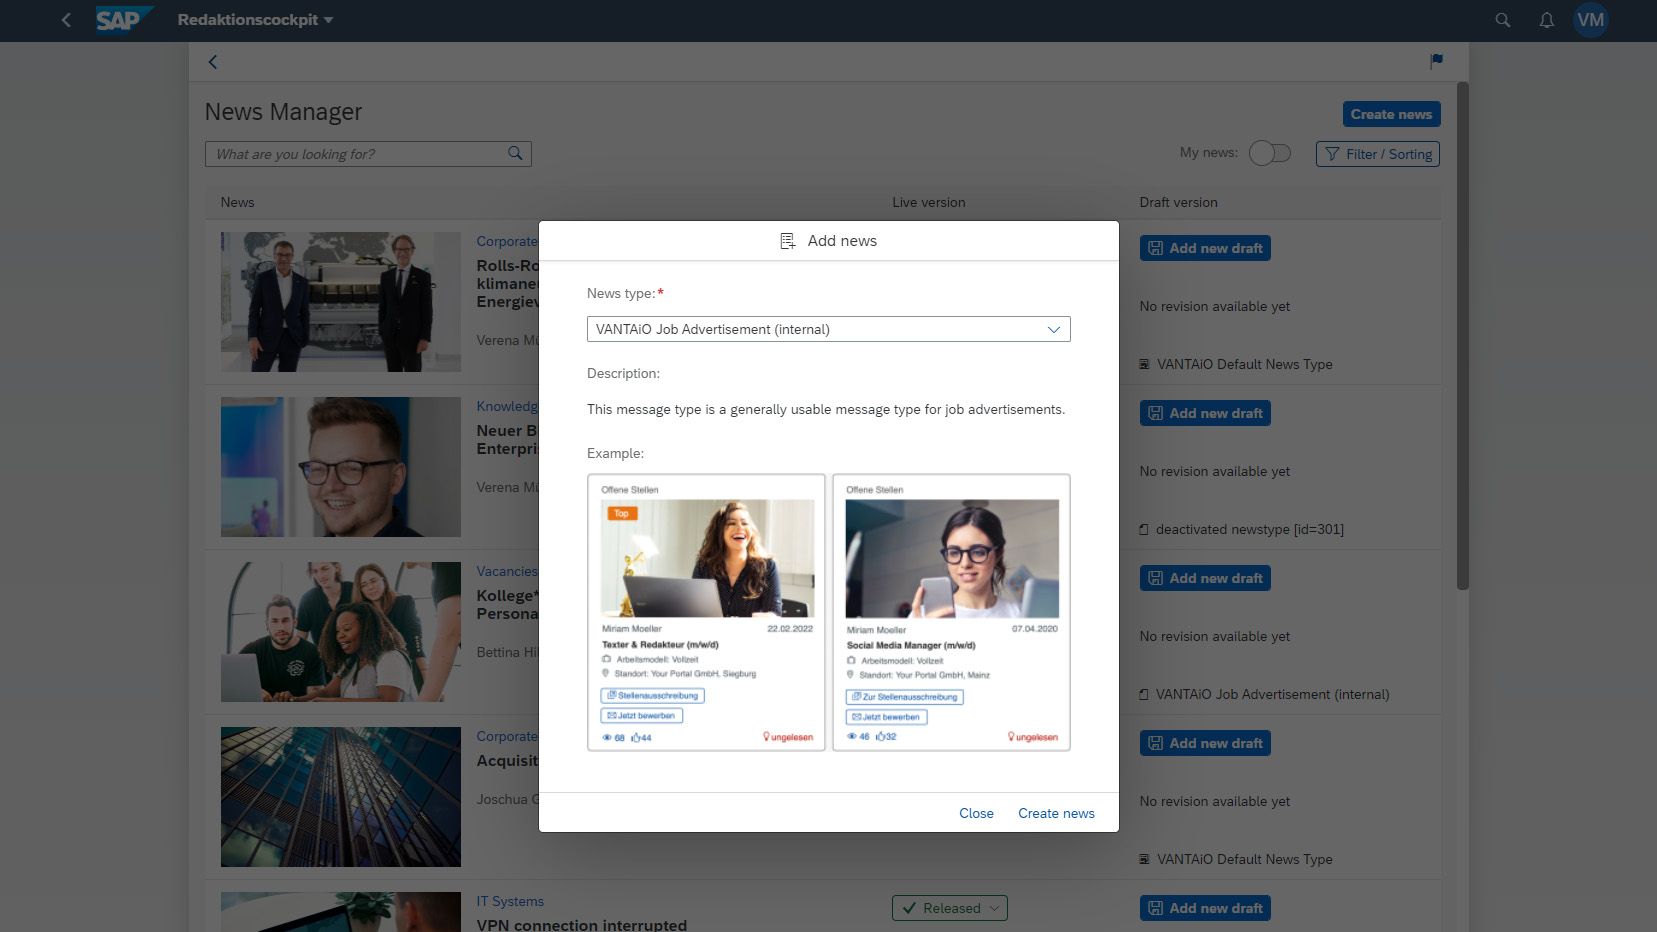The width and height of the screenshot is (1657, 932).
Task: Open the notifications bell icon
Action: pyautogui.click(x=1546, y=20)
